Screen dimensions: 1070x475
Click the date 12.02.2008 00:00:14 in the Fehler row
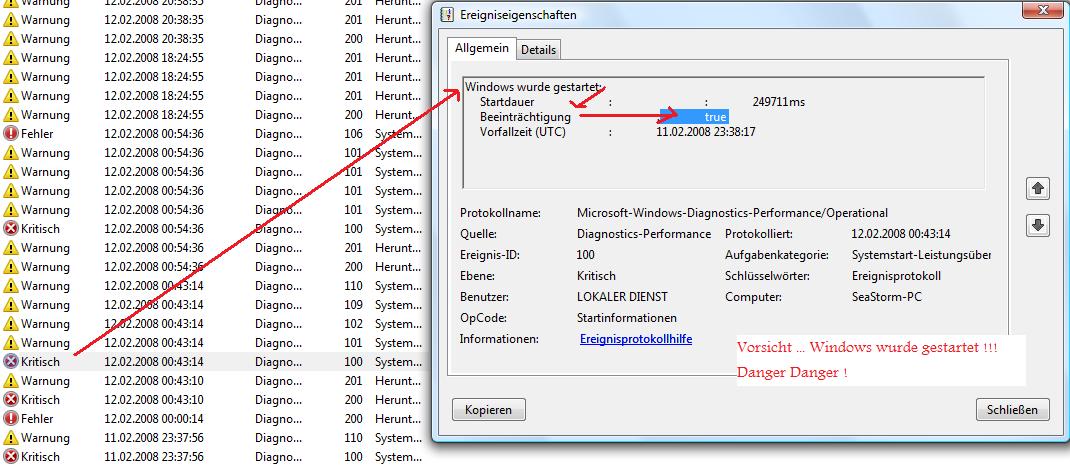pos(154,418)
